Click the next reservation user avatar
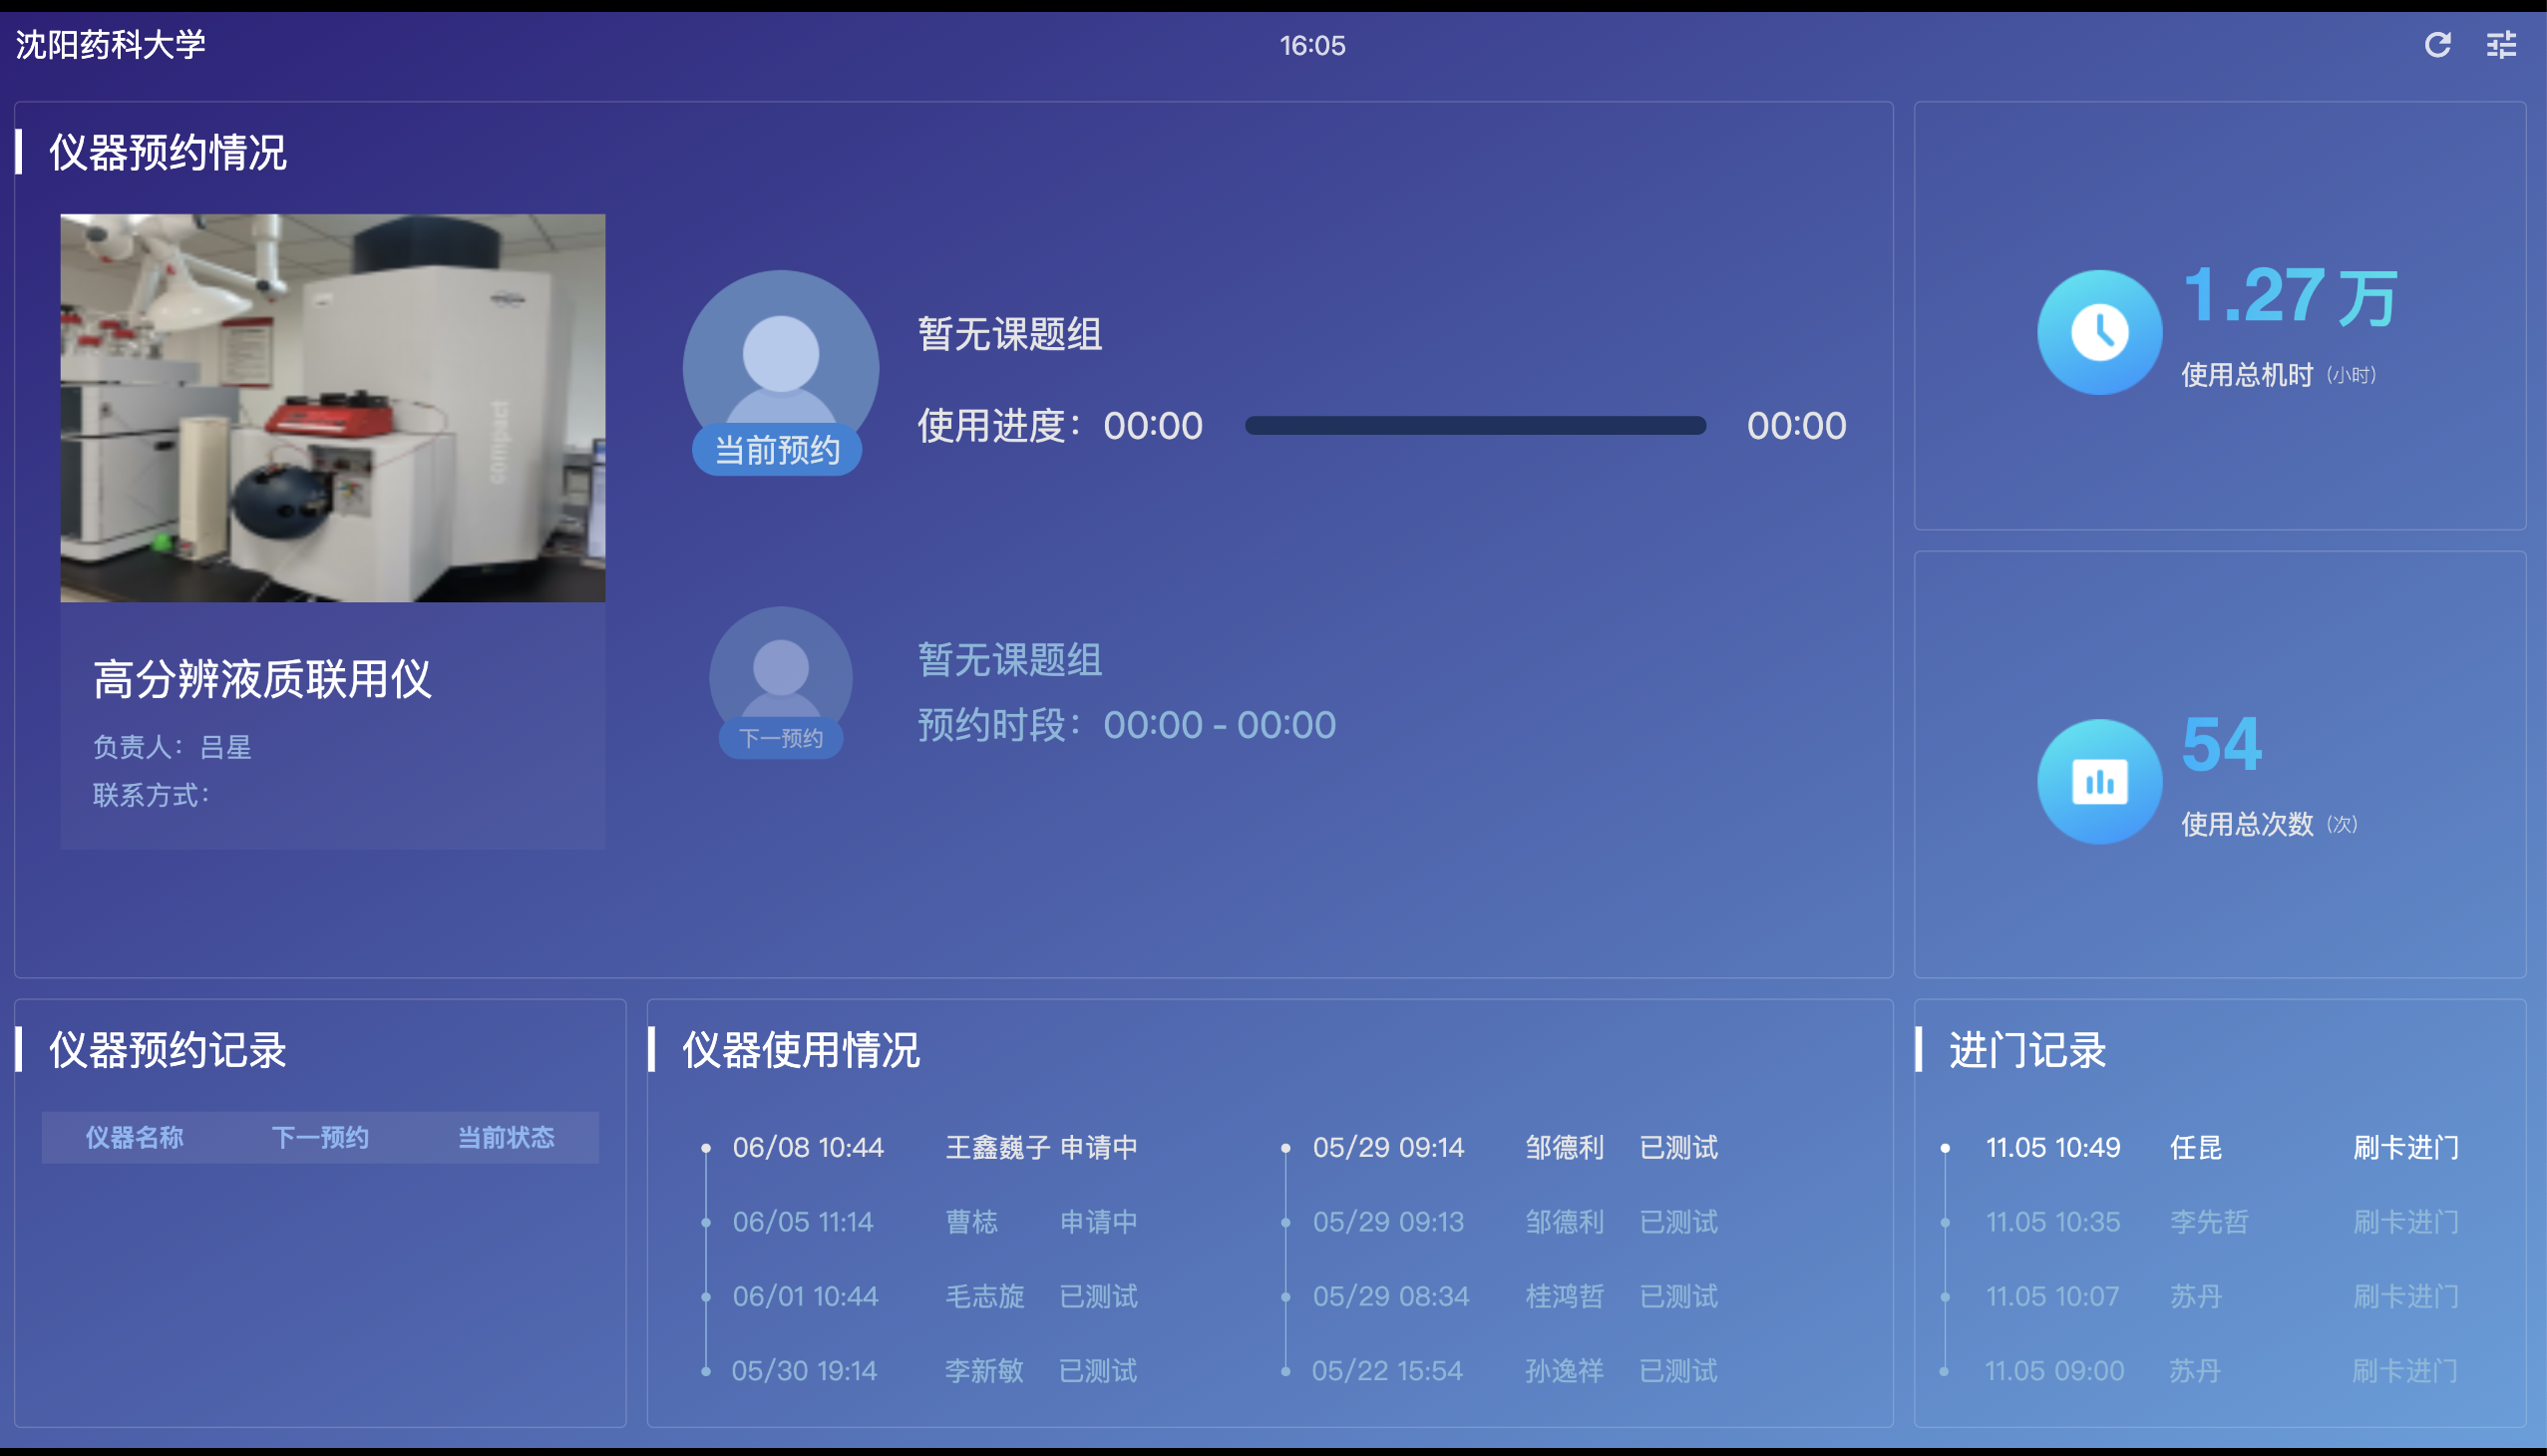The height and width of the screenshot is (1456, 2547). point(780,668)
